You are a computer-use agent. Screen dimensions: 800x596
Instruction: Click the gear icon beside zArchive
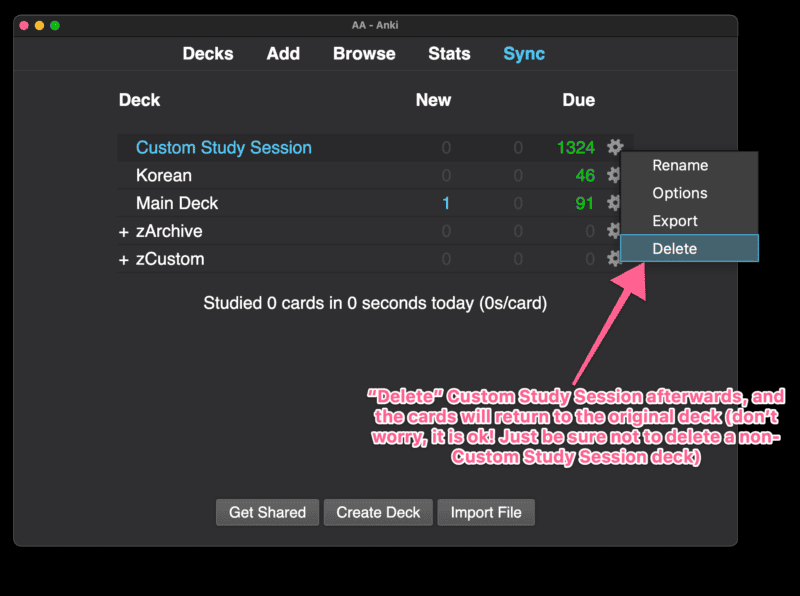click(614, 231)
